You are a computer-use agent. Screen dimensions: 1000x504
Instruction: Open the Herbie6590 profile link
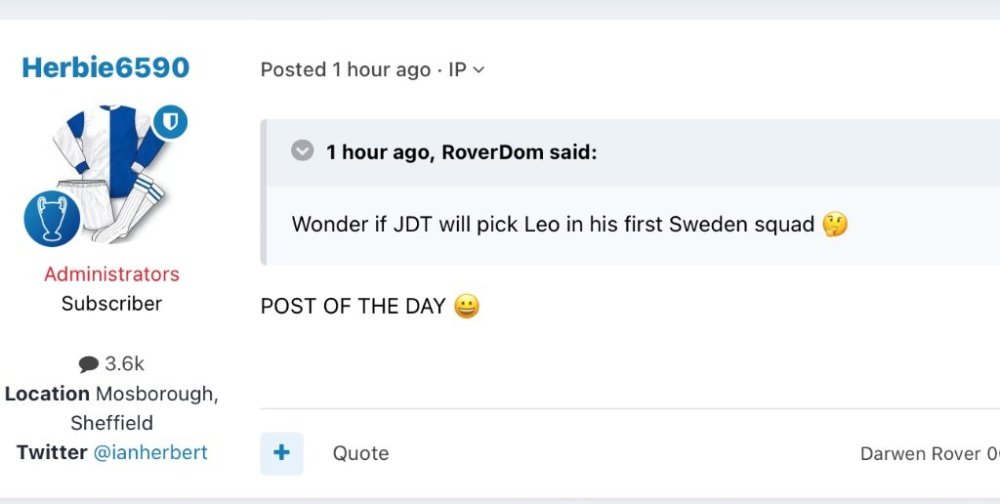[105, 68]
